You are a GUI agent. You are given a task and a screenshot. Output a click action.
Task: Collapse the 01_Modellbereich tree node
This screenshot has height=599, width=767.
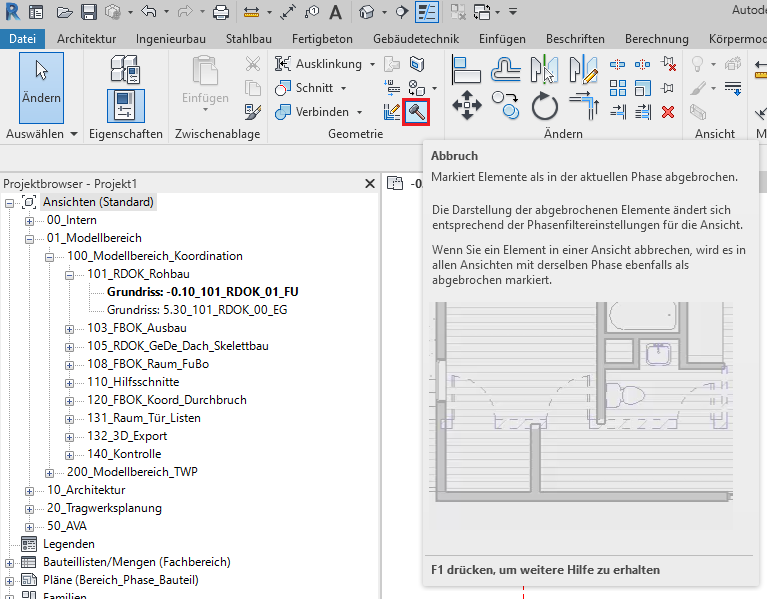[30, 238]
